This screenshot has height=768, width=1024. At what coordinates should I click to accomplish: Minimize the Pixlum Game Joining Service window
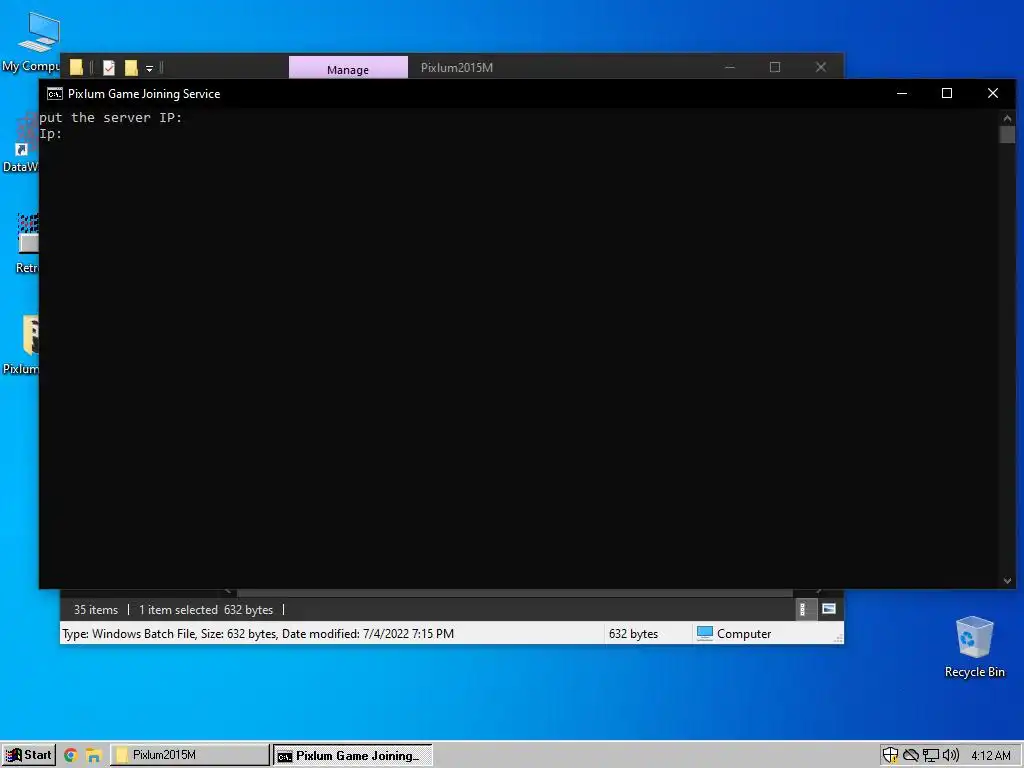[902, 93]
